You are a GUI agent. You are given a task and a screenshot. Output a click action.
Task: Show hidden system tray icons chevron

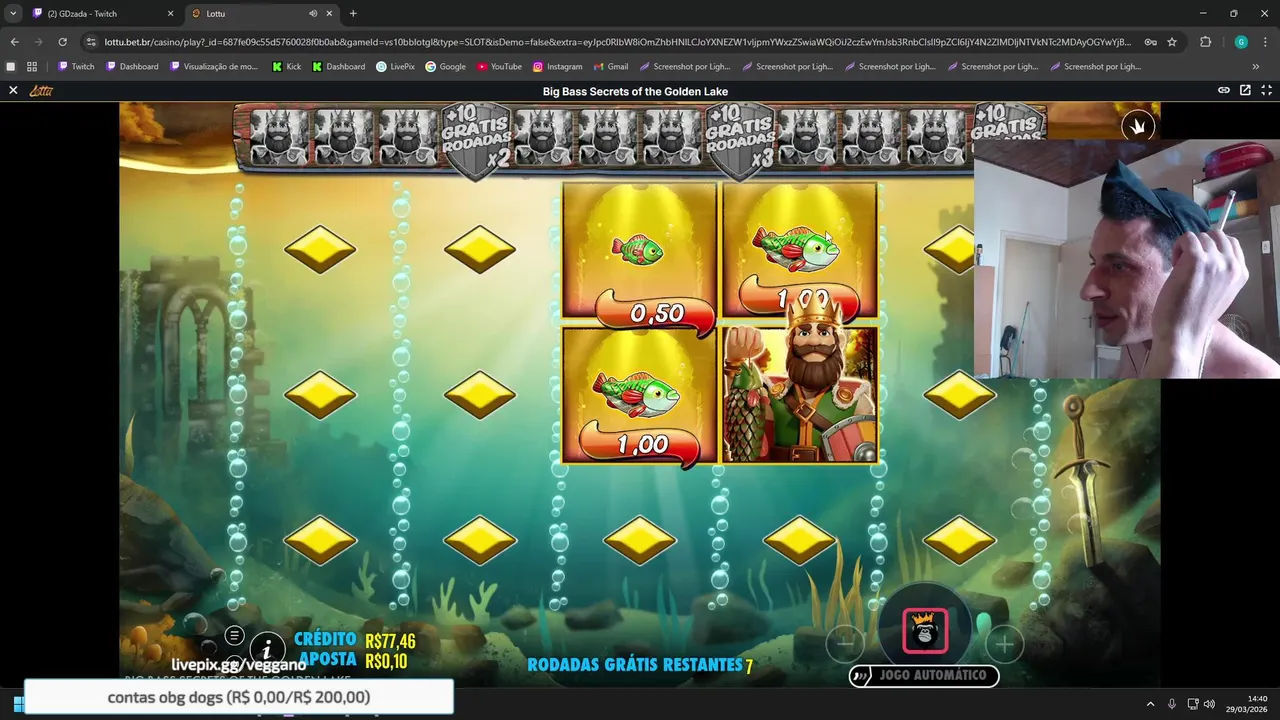tap(1150, 704)
